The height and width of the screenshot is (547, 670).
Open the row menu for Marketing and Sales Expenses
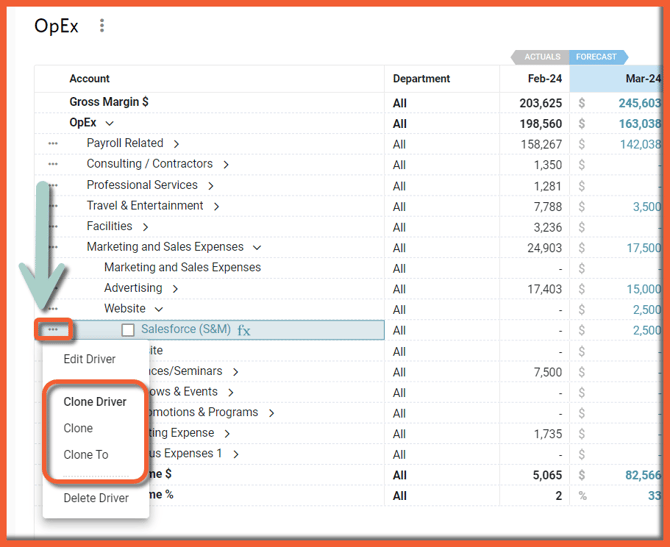[53, 248]
